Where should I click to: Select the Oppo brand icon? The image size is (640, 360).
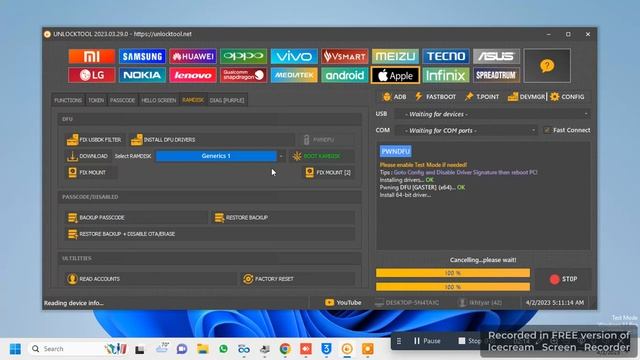pyautogui.click(x=243, y=56)
